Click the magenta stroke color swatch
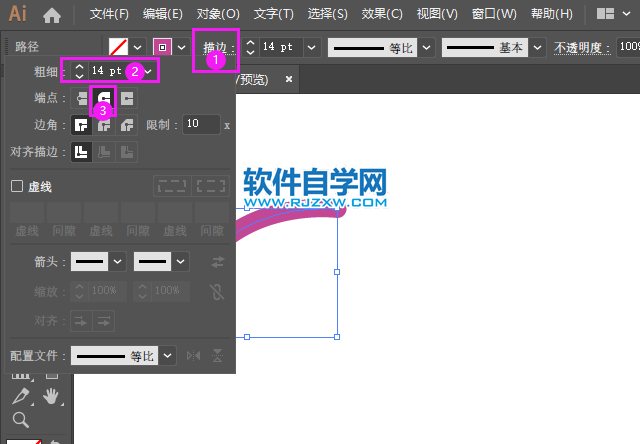Screen dimensions: 640x444 tap(162, 47)
